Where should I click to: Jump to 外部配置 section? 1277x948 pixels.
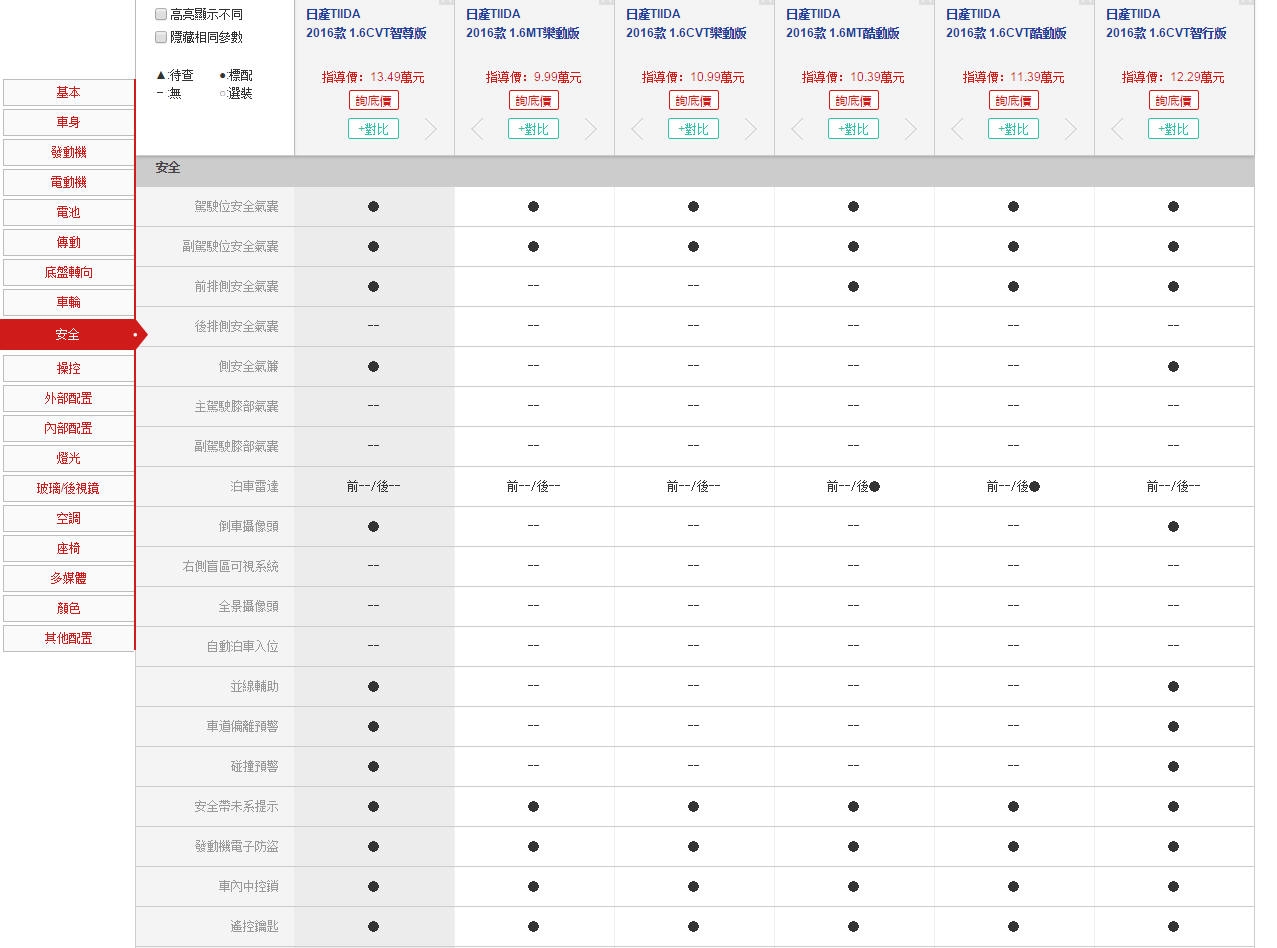(68, 398)
